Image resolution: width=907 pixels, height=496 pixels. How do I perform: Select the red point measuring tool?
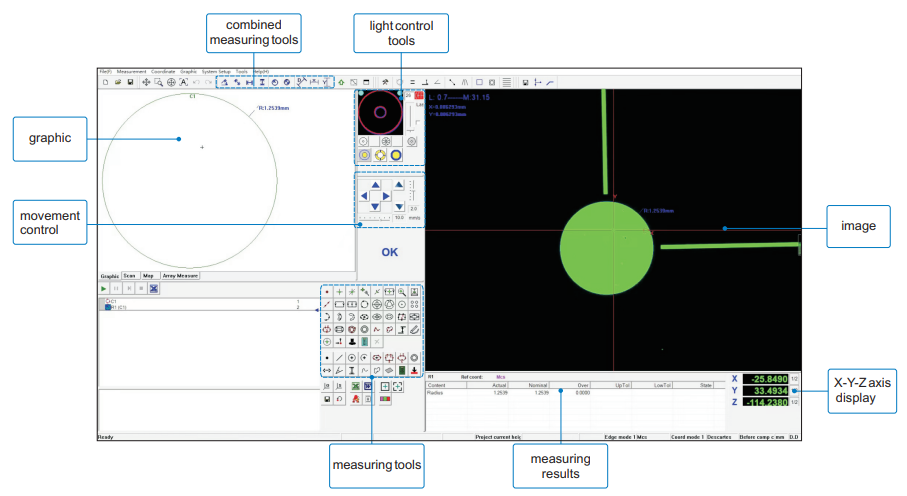click(x=327, y=292)
